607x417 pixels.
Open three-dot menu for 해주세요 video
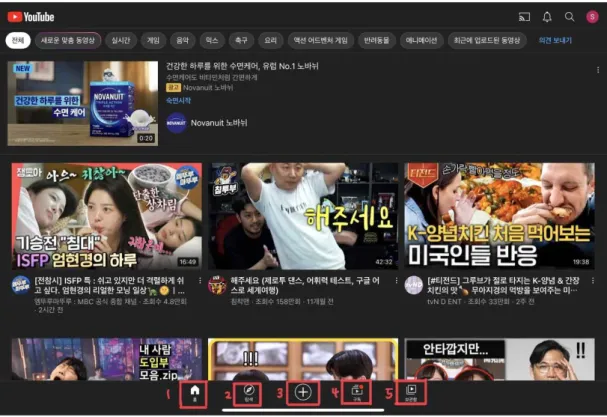396,281
